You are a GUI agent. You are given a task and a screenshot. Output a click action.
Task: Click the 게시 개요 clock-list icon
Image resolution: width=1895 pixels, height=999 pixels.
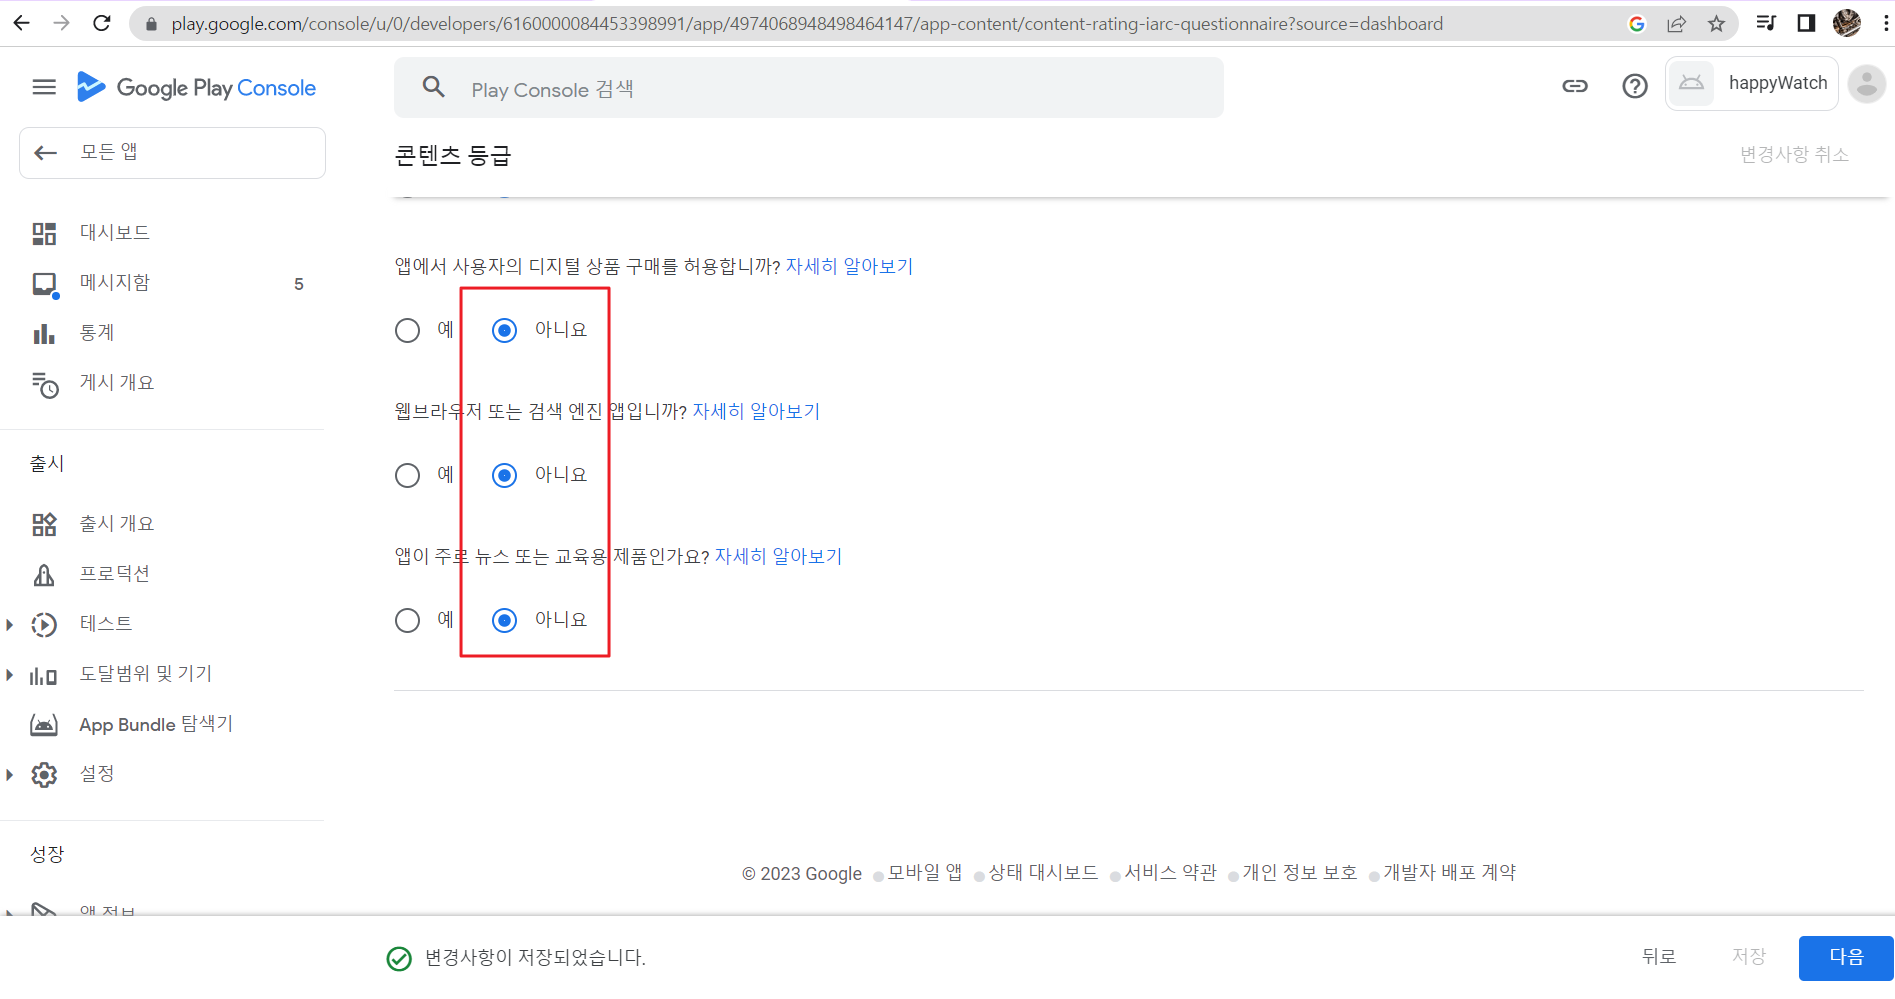(x=45, y=384)
